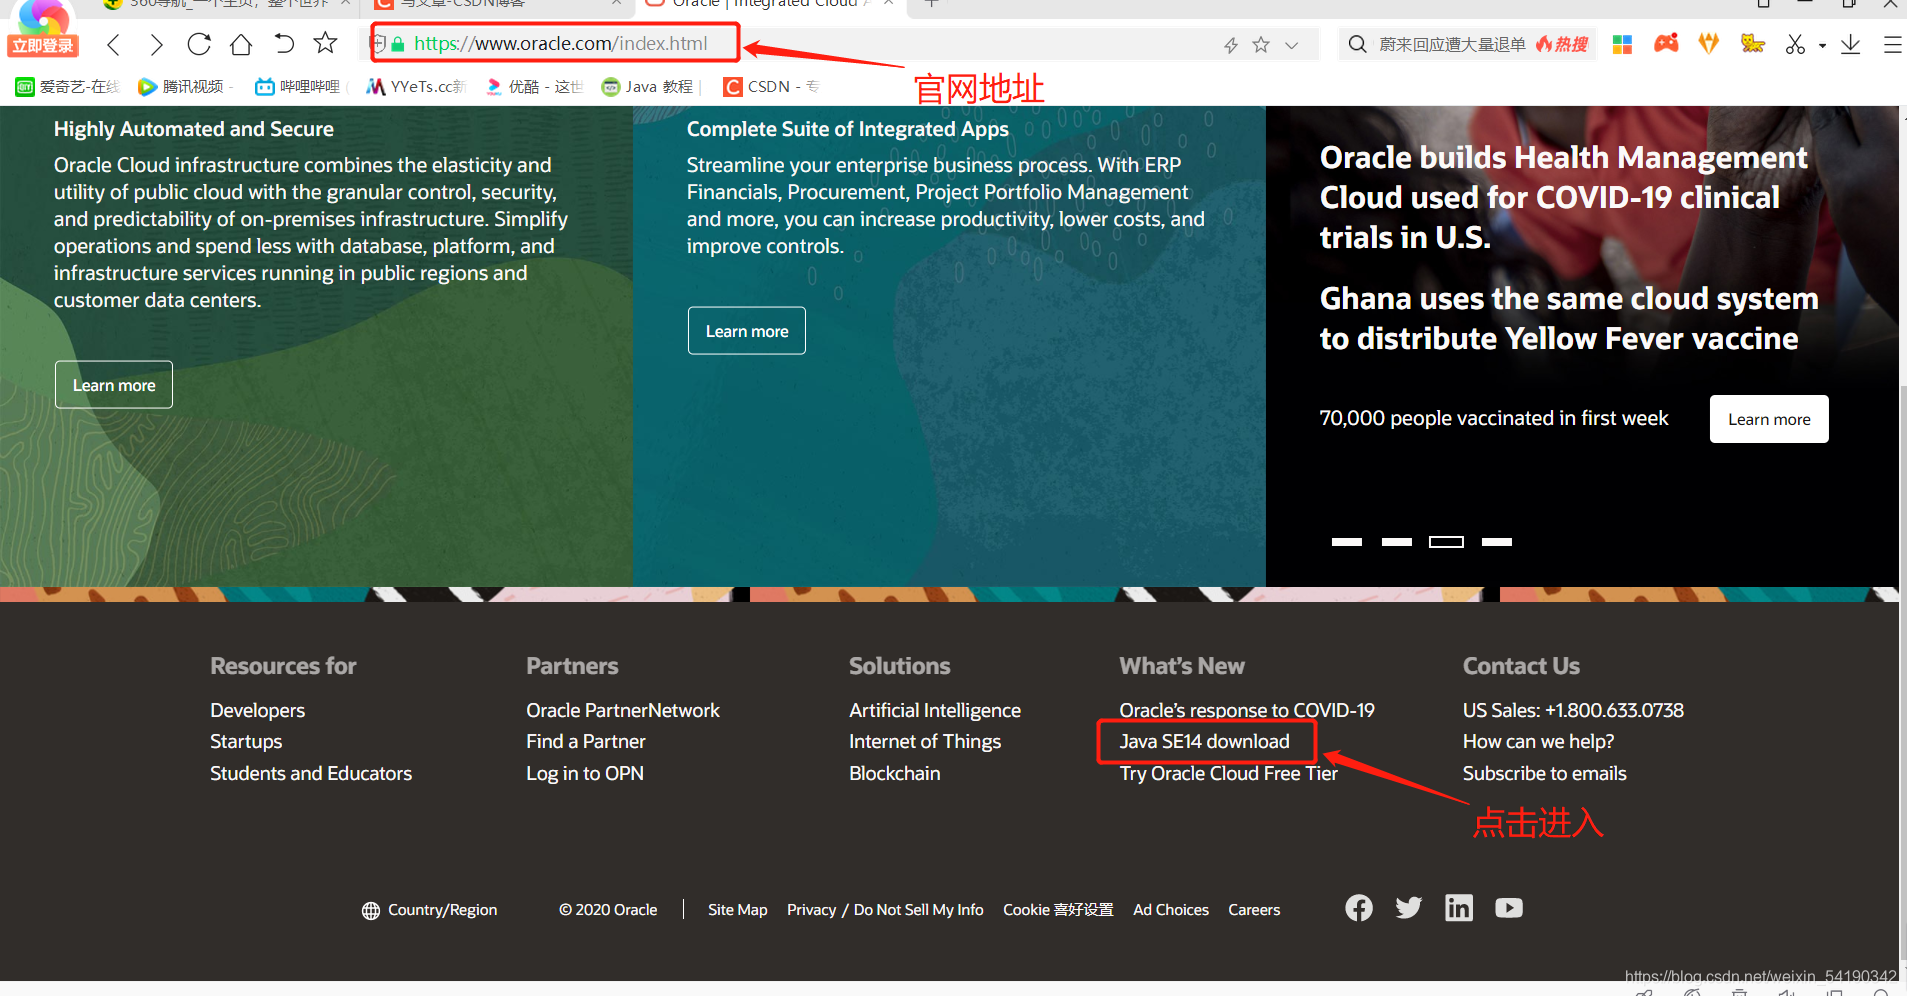
Task: Click Learn more under Highly Automated and Secure
Action: point(114,385)
